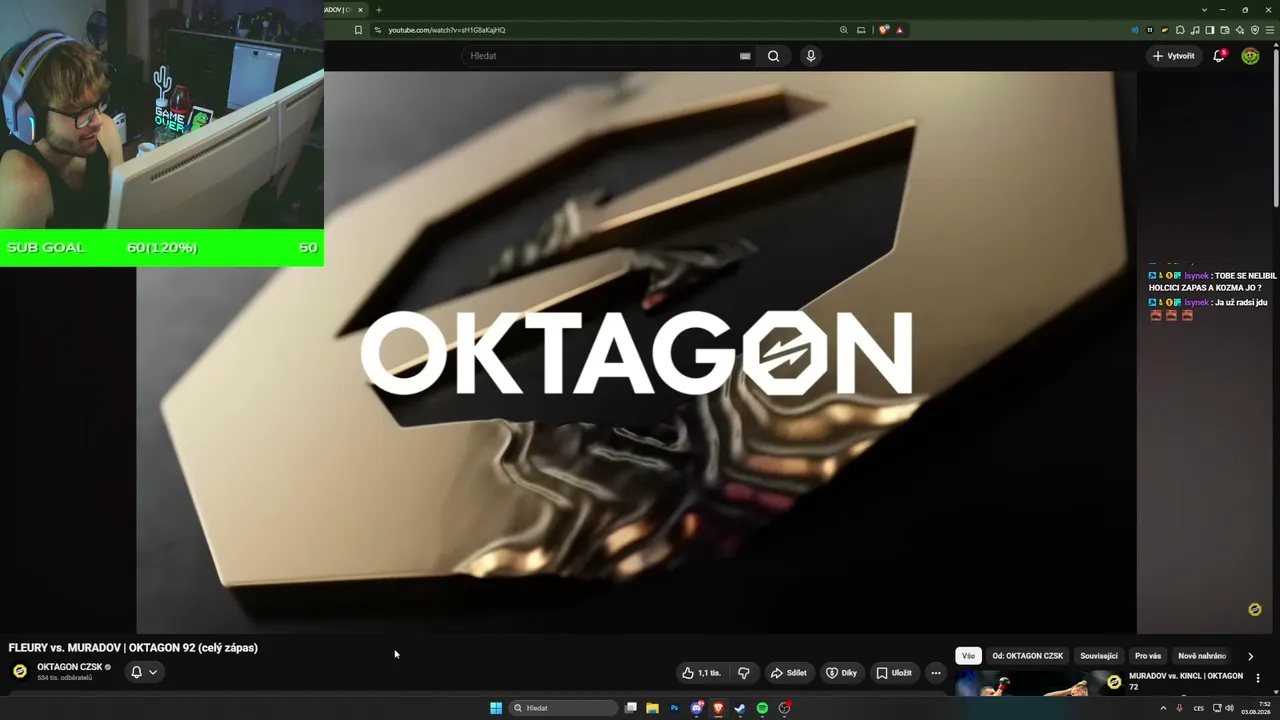
Task: Bookmark this page using the bookmark icon
Action: click(x=358, y=30)
